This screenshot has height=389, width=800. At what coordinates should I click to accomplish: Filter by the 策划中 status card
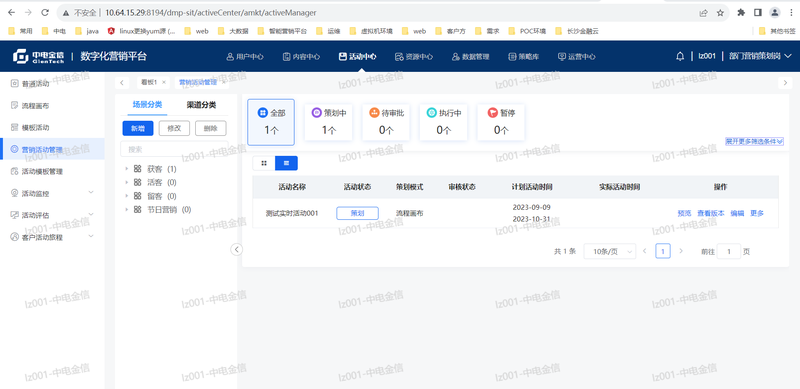pos(328,122)
